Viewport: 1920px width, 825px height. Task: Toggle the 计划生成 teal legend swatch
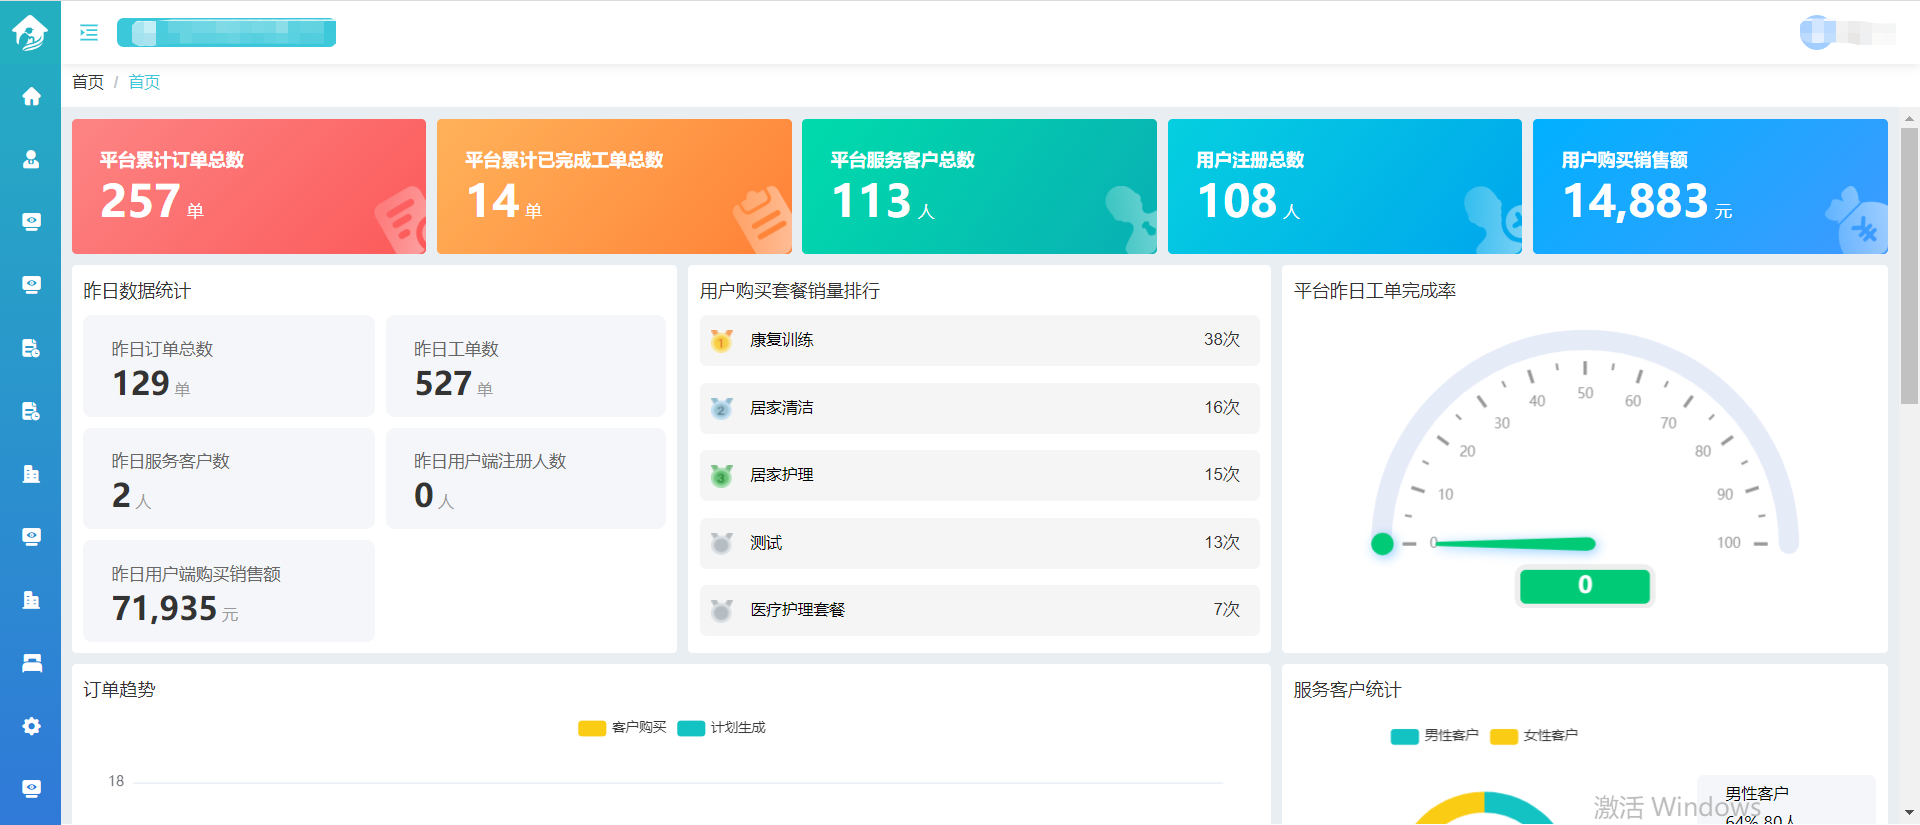691,728
